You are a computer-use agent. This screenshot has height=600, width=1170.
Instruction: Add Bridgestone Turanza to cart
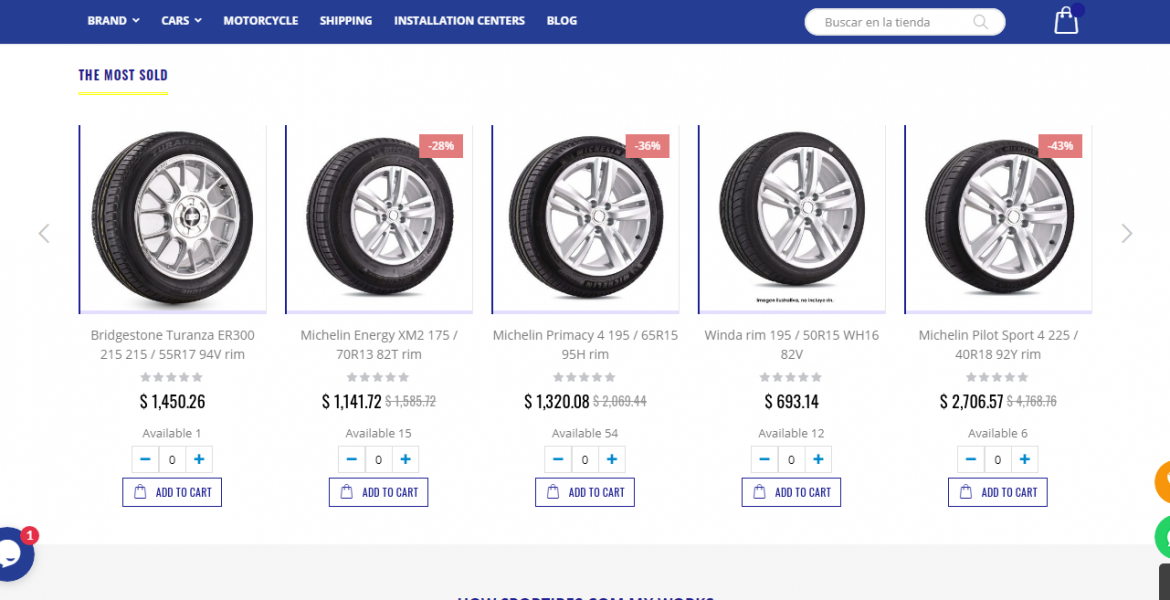tap(172, 492)
